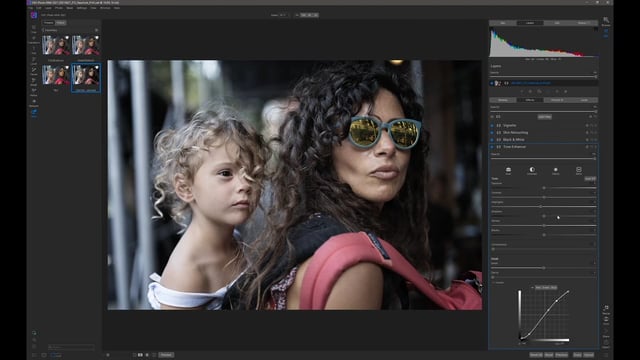Click the Cancel button

pyautogui.click(x=589, y=355)
